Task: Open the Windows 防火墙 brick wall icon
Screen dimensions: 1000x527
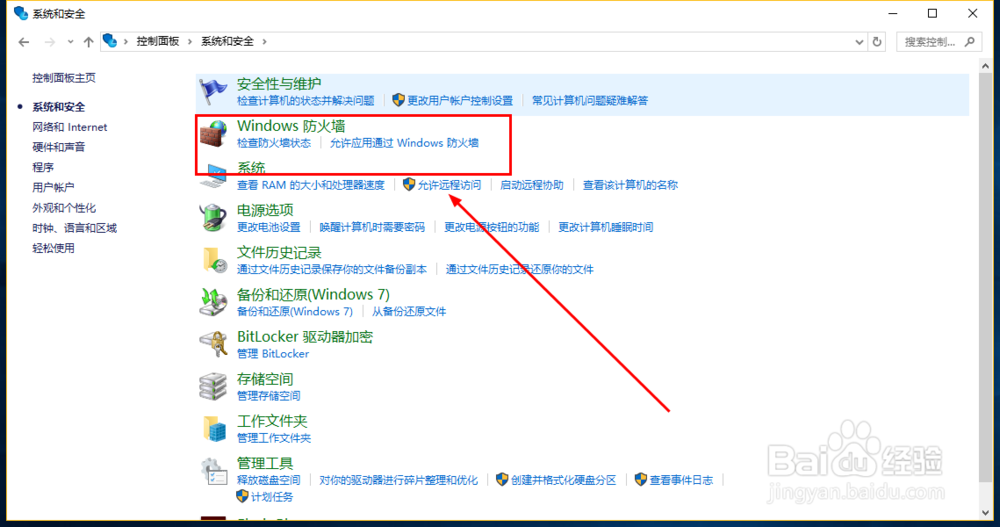Action: pos(212,134)
